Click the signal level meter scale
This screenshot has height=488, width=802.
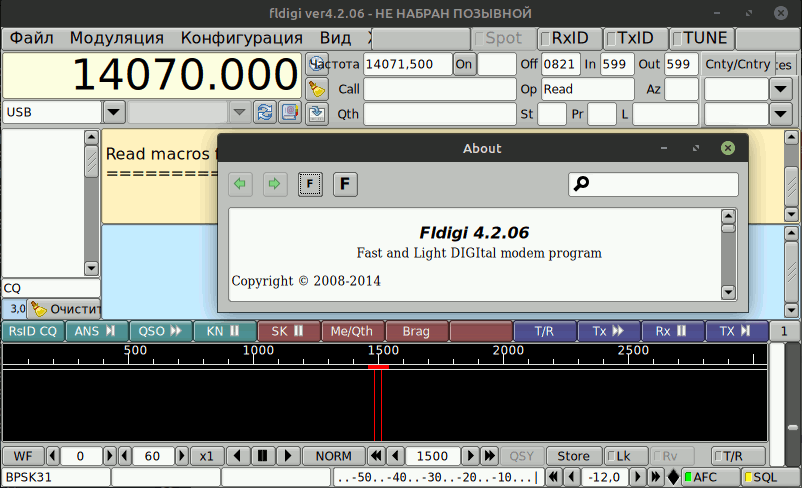[437, 477]
